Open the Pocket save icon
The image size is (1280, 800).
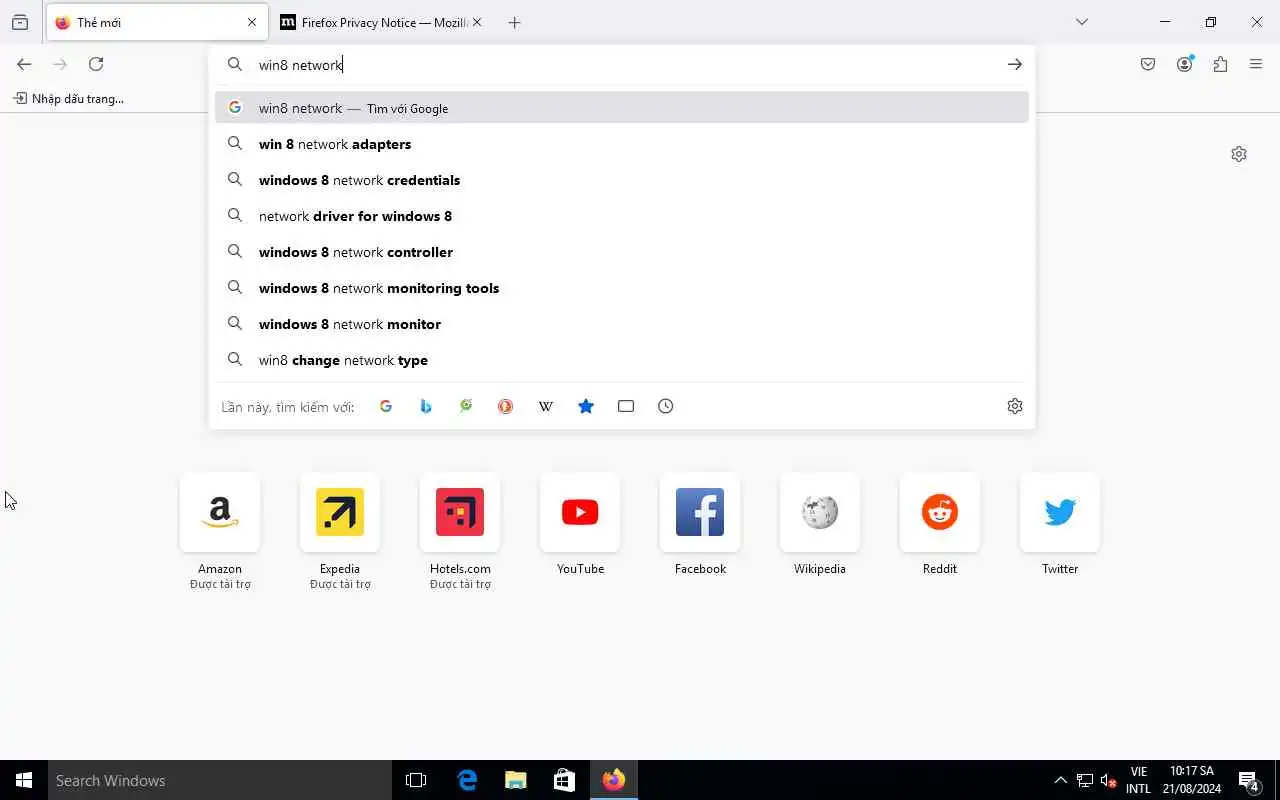click(x=1148, y=64)
